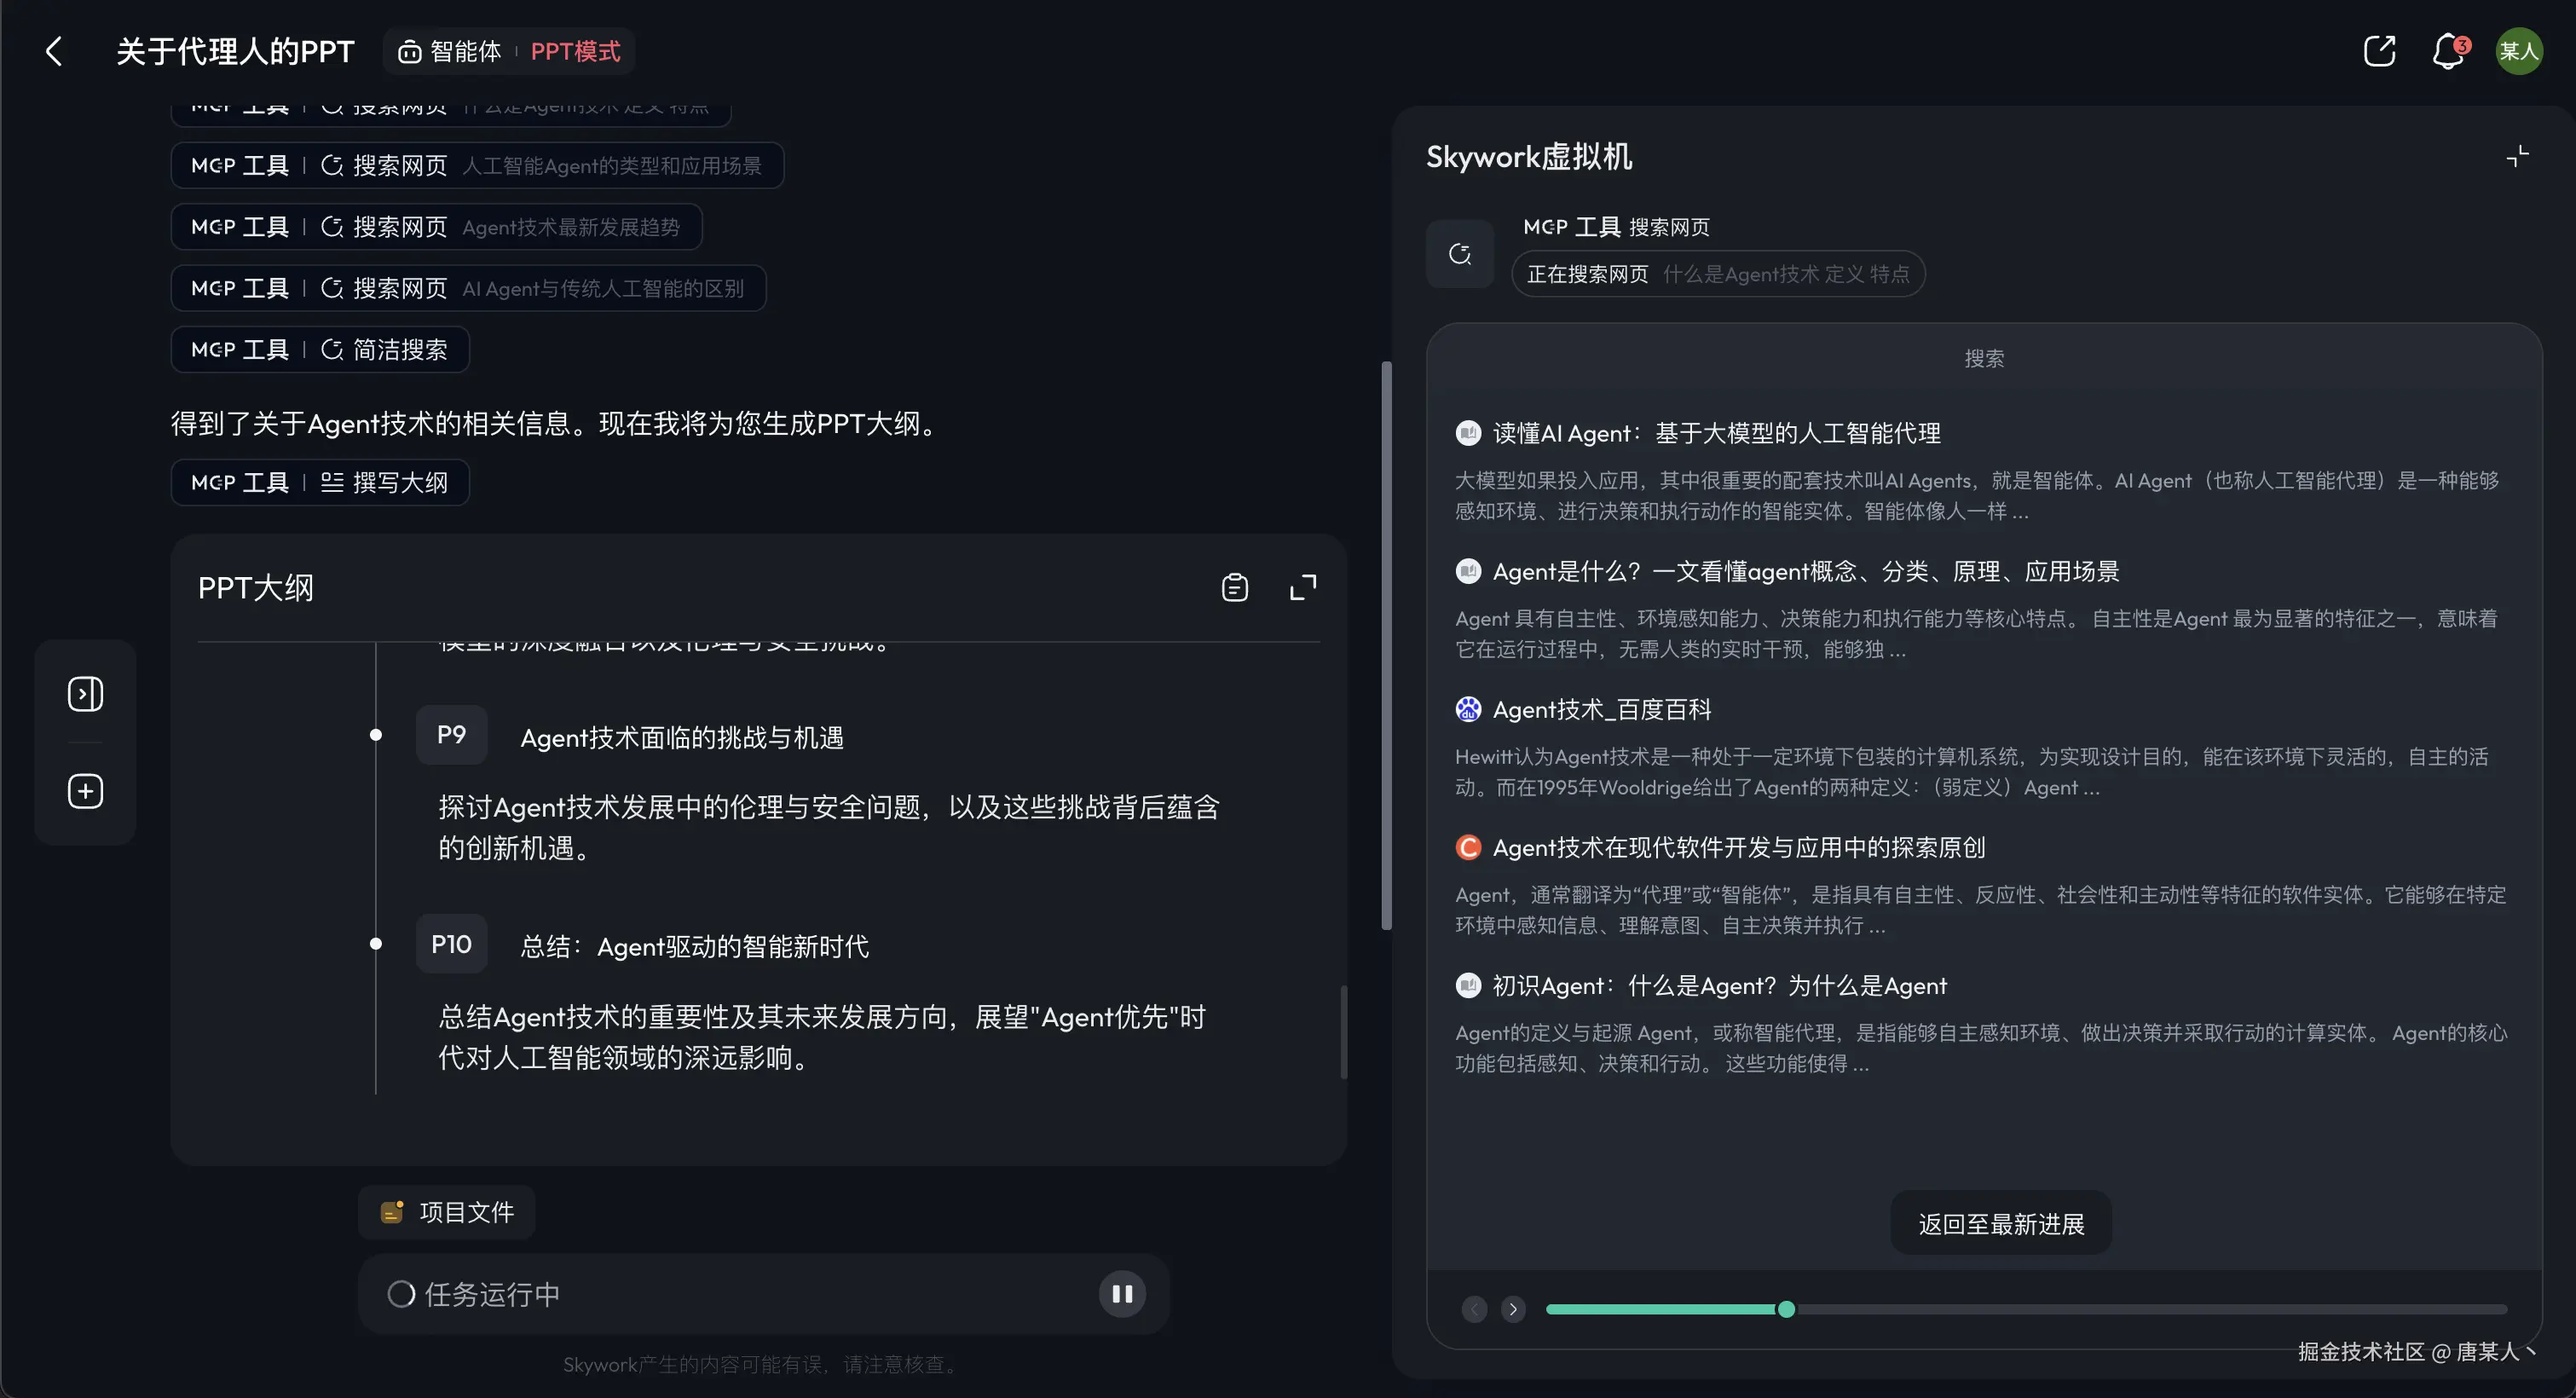Collapse the Skywork virtual machine panel
Screen dimensions: 2576x1398
tap(2517, 156)
